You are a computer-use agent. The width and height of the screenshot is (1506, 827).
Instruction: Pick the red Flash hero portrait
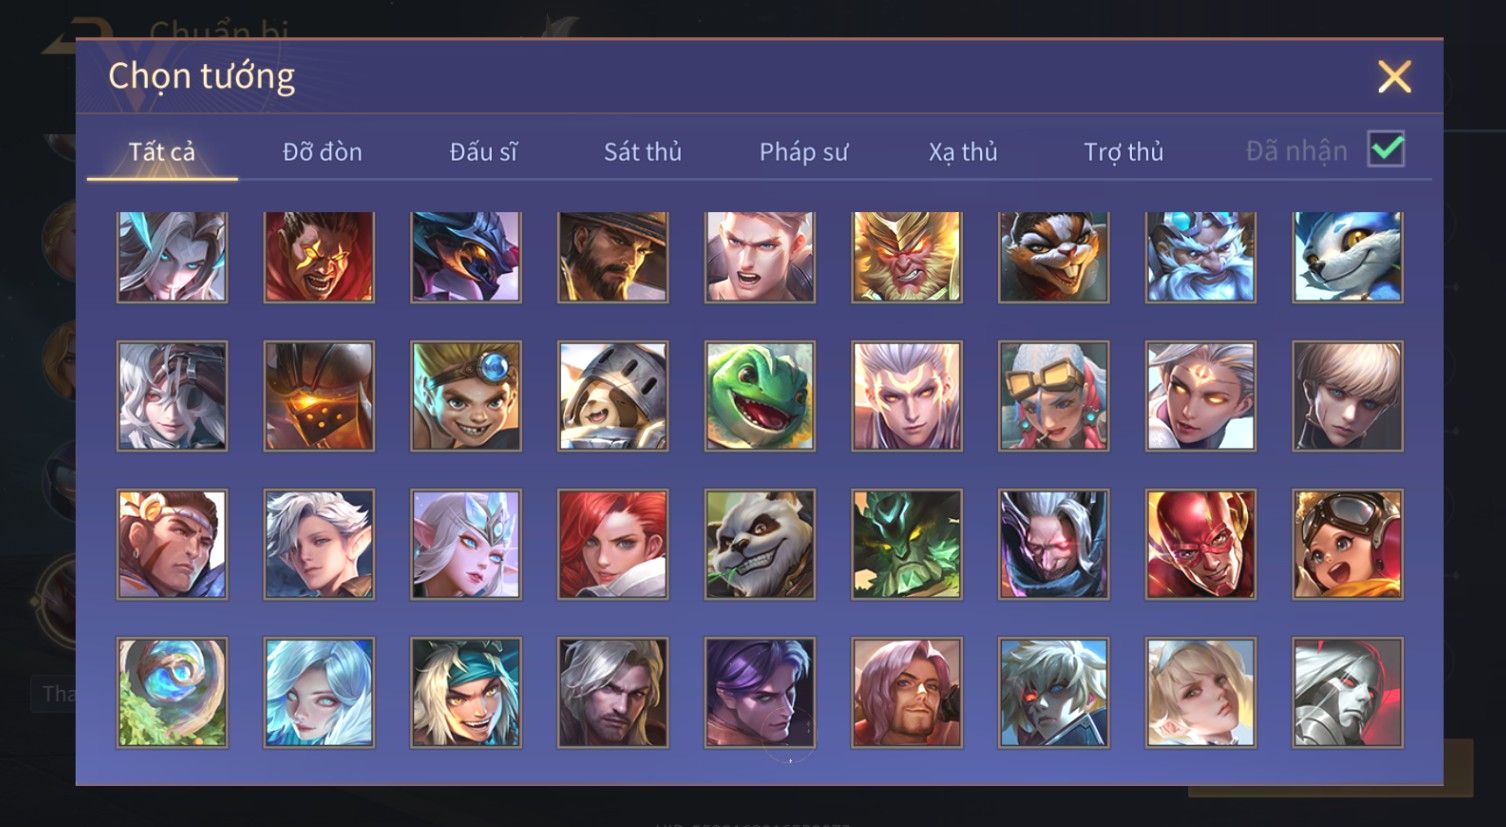pos(1201,544)
